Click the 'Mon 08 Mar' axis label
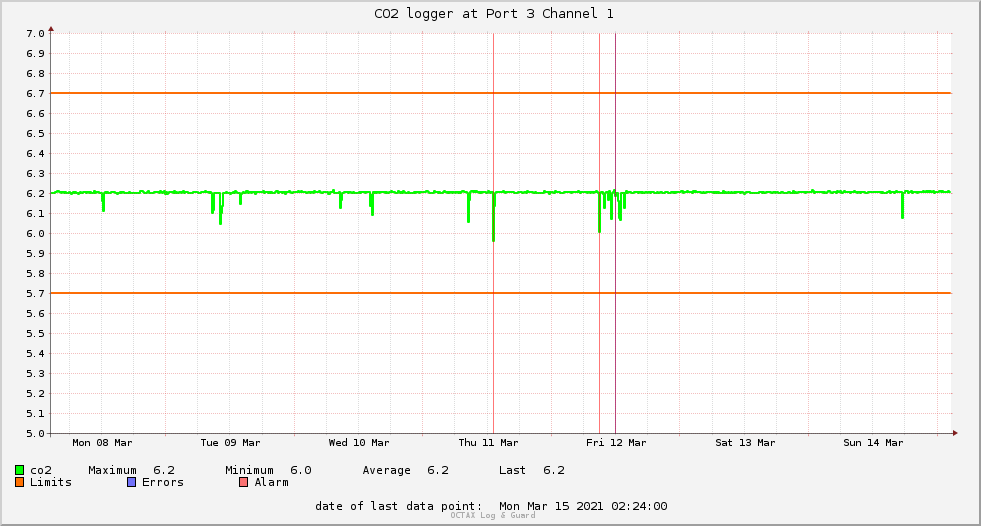Image resolution: width=981 pixels, height=526 pixels. tap(102, 443)
